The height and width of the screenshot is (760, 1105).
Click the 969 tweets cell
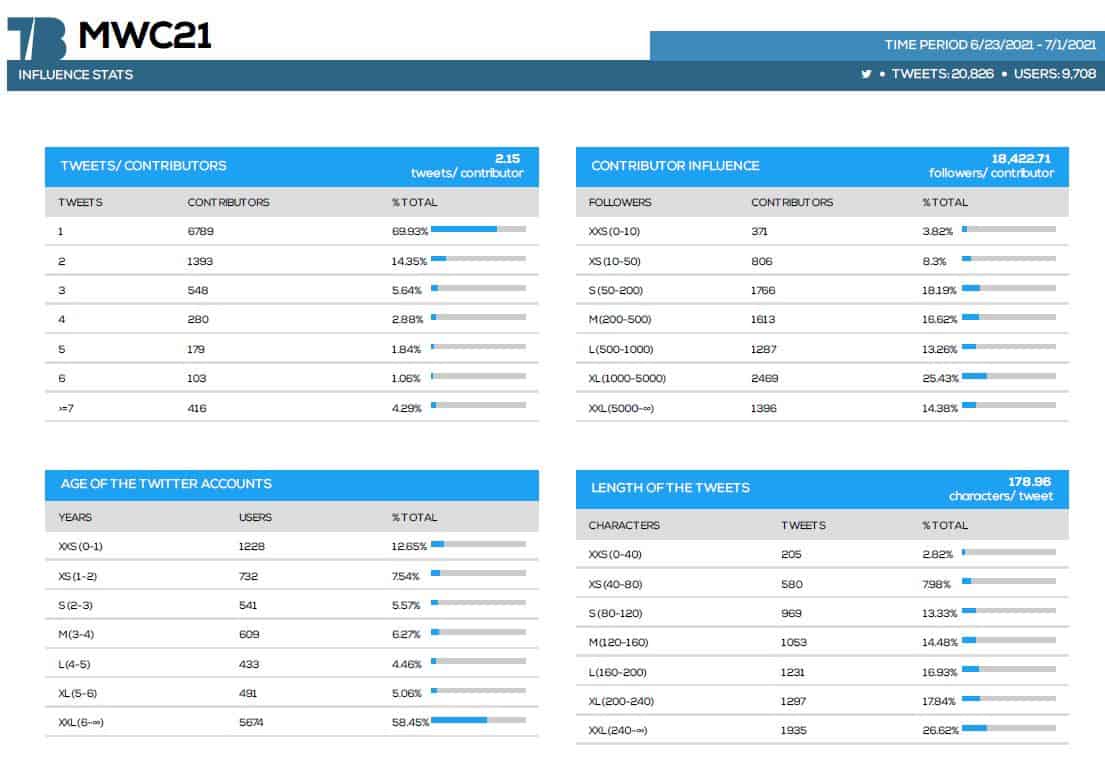pyautogui.click(x=791, y=613)
